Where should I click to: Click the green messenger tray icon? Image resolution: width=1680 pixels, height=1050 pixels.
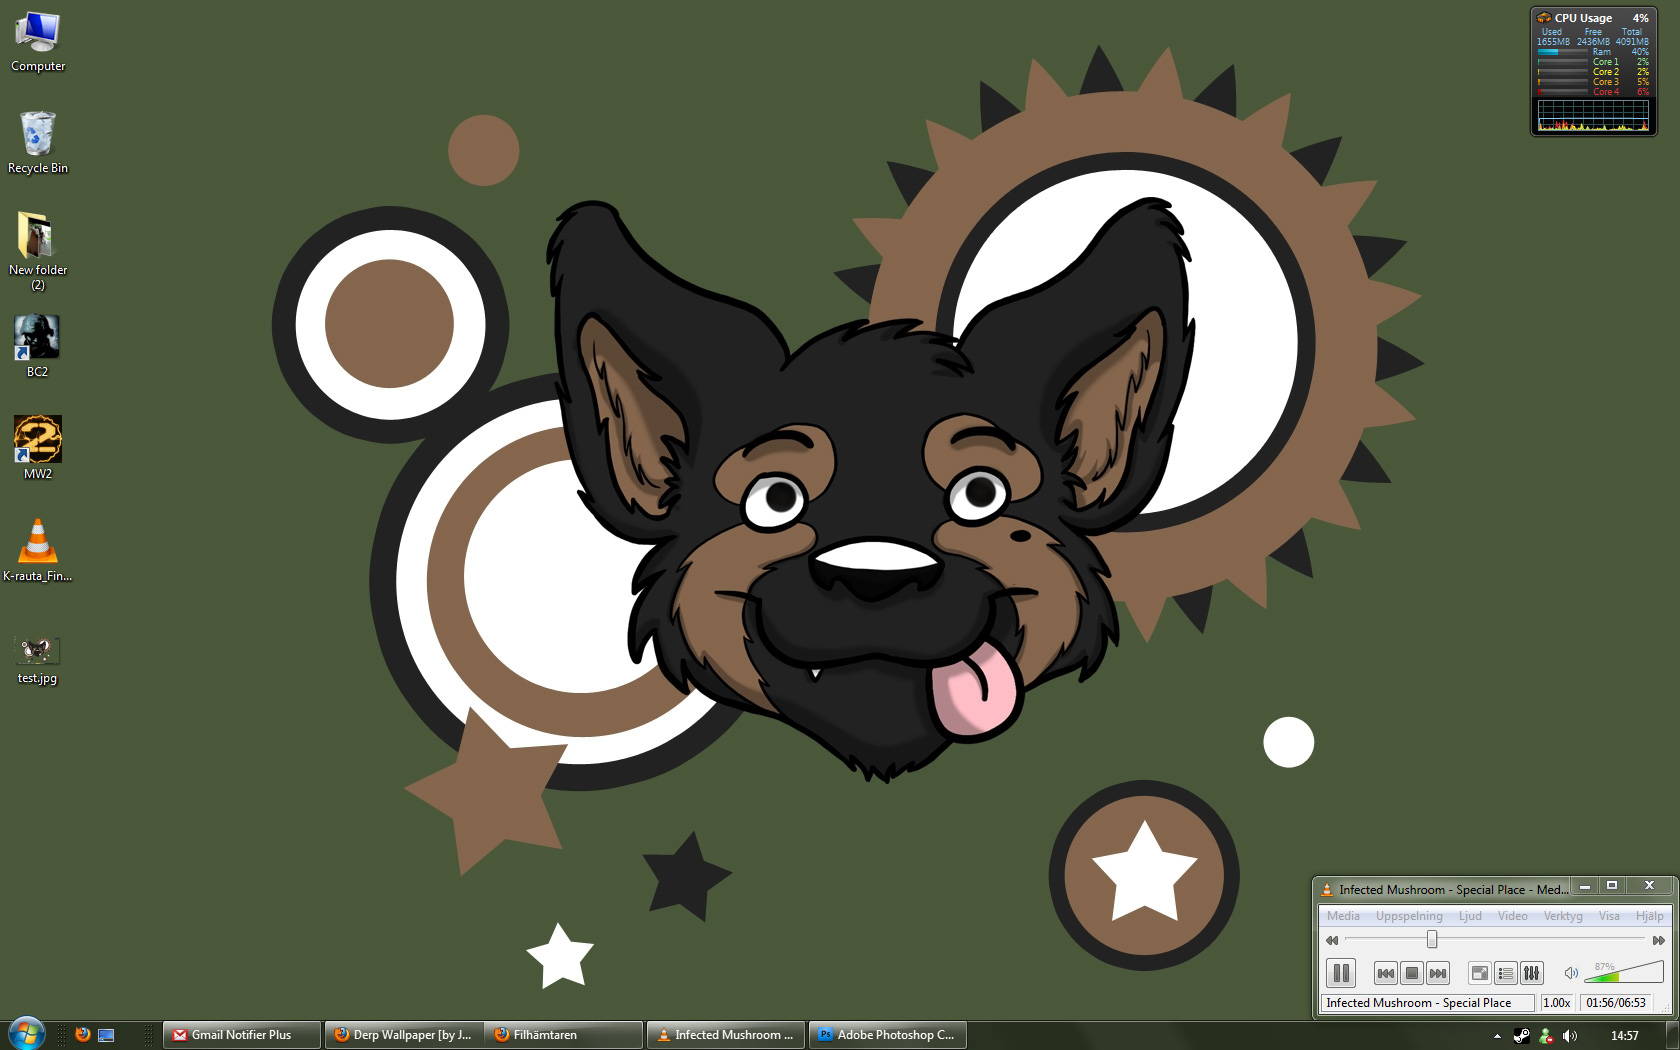click(x=1546, y=1036)
